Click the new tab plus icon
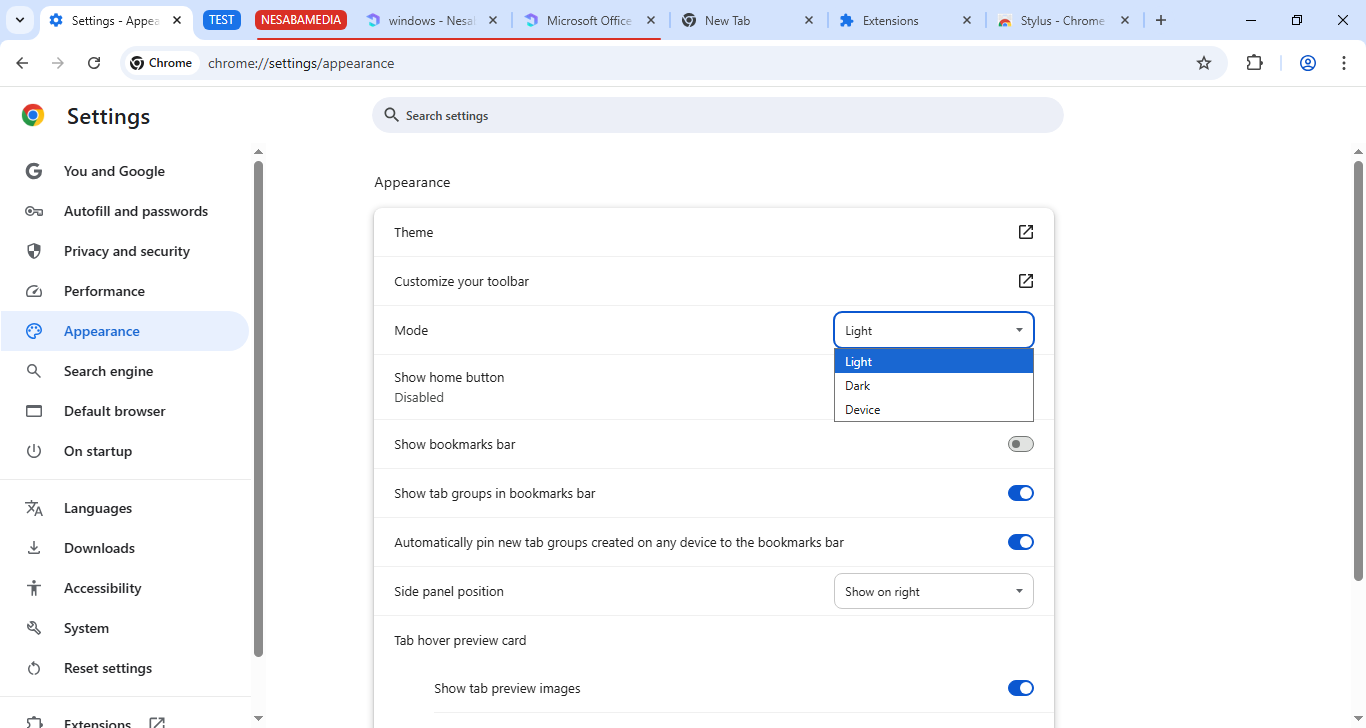The image size is (1366, 728). click(x=1160, y=20)
